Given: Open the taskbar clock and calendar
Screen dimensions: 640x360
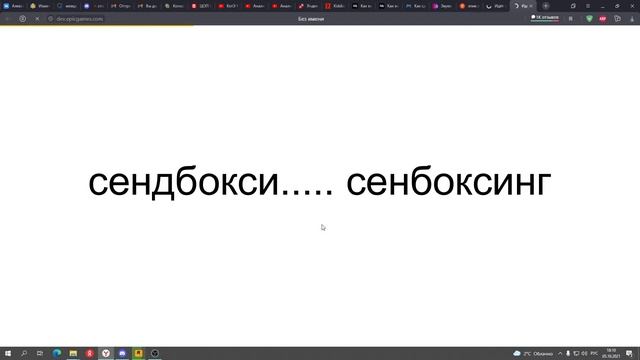Looking at the screenshot, I should pyautogui.click(x=611, y=353).
